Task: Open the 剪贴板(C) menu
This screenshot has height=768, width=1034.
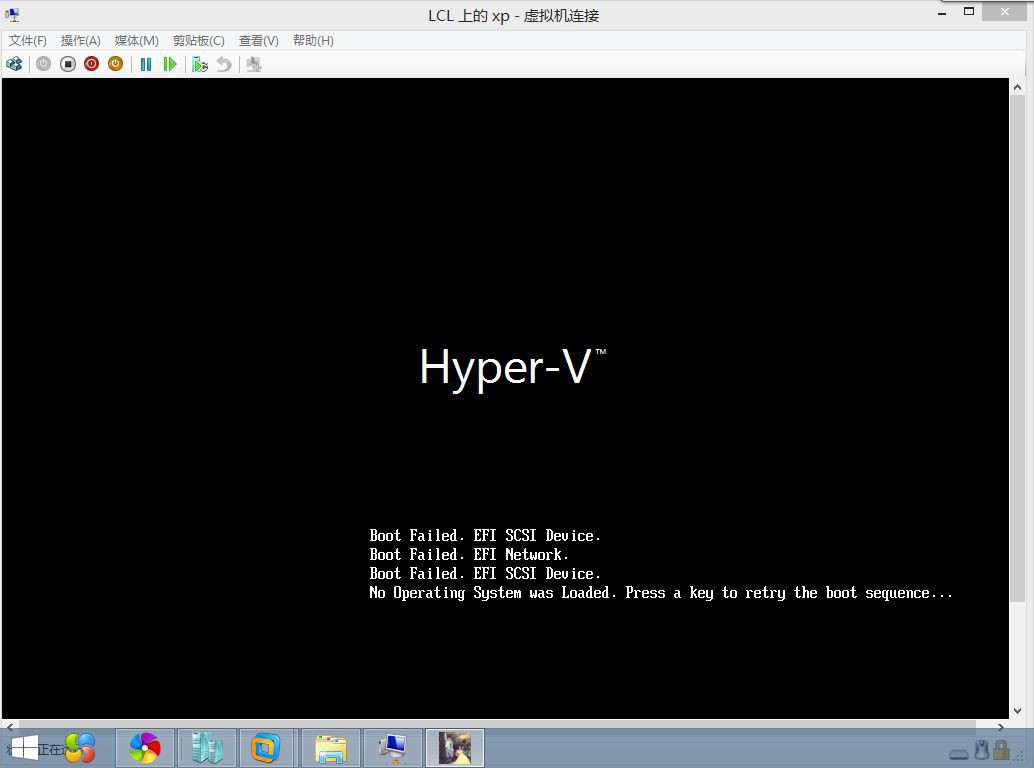Action: pos(198,41)
